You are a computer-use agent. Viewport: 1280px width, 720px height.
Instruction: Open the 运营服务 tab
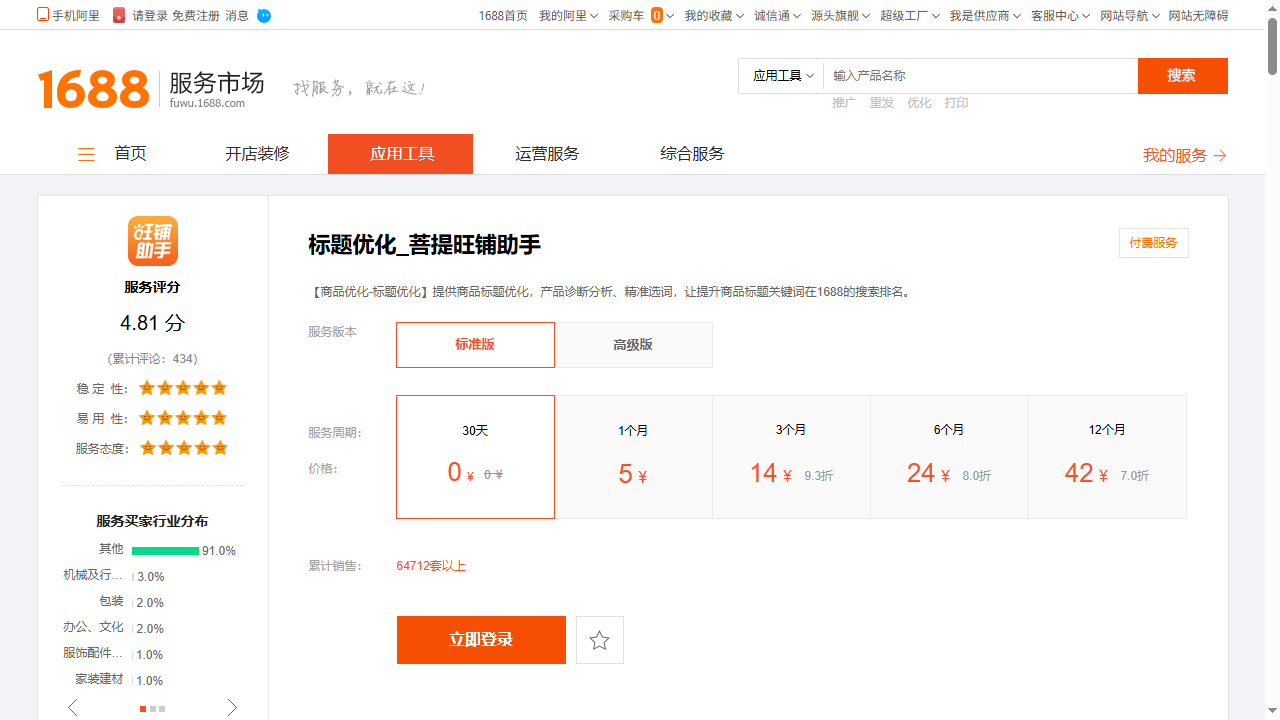click(547, 154)
